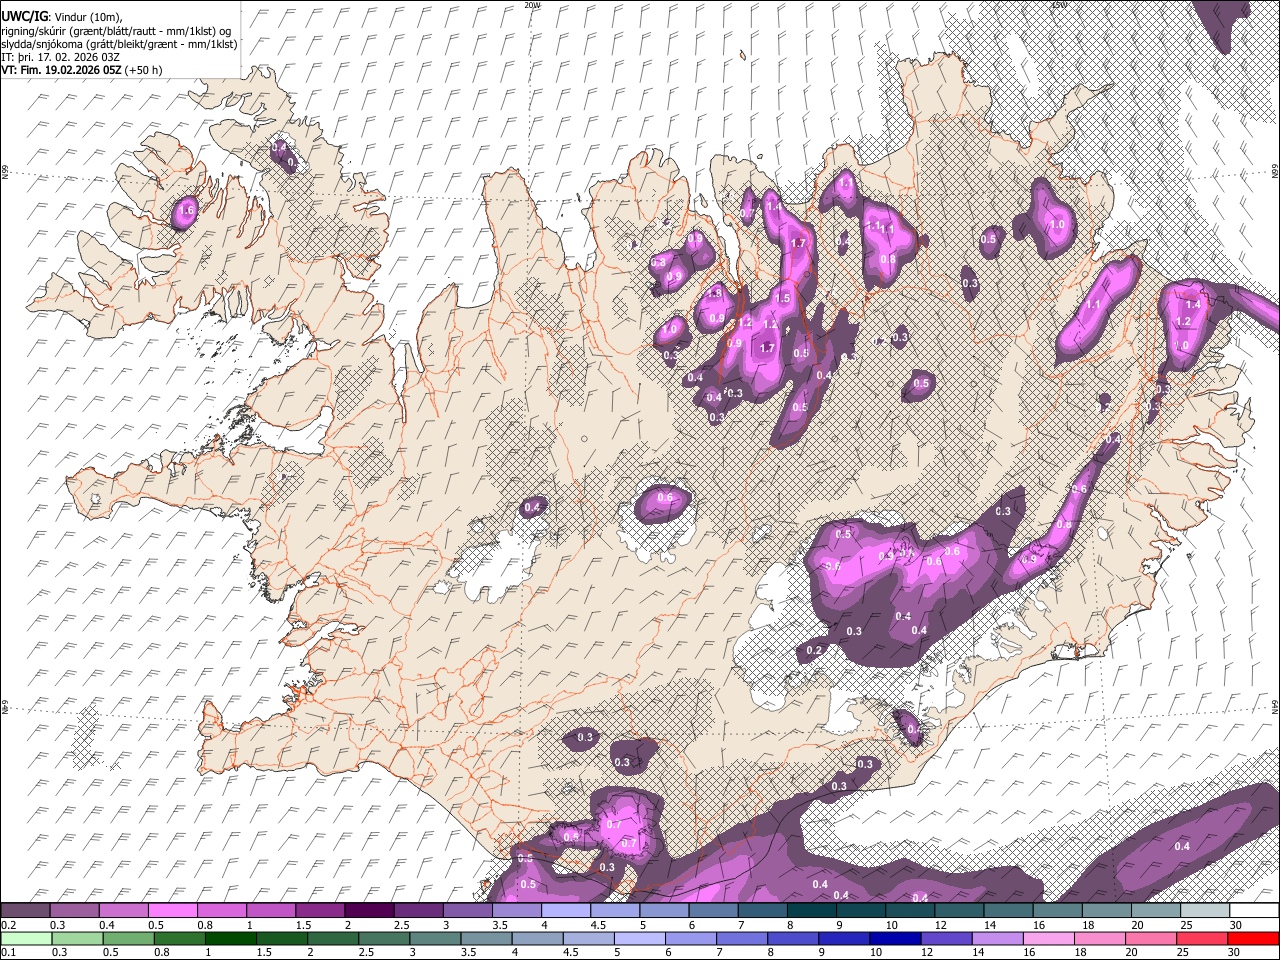The image size is (1280, 960).
Task: Select the 'slydda/snjókoma (grátt/bleikt/grænt' line
Action: (119, 43)
